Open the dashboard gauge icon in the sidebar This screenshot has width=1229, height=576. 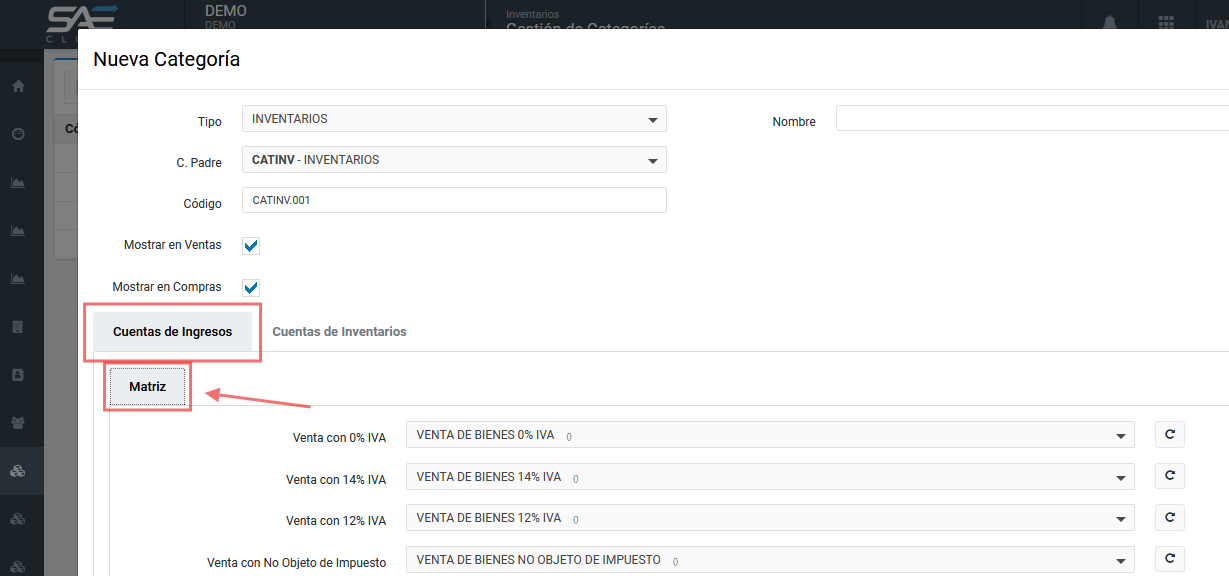[18, 134]
